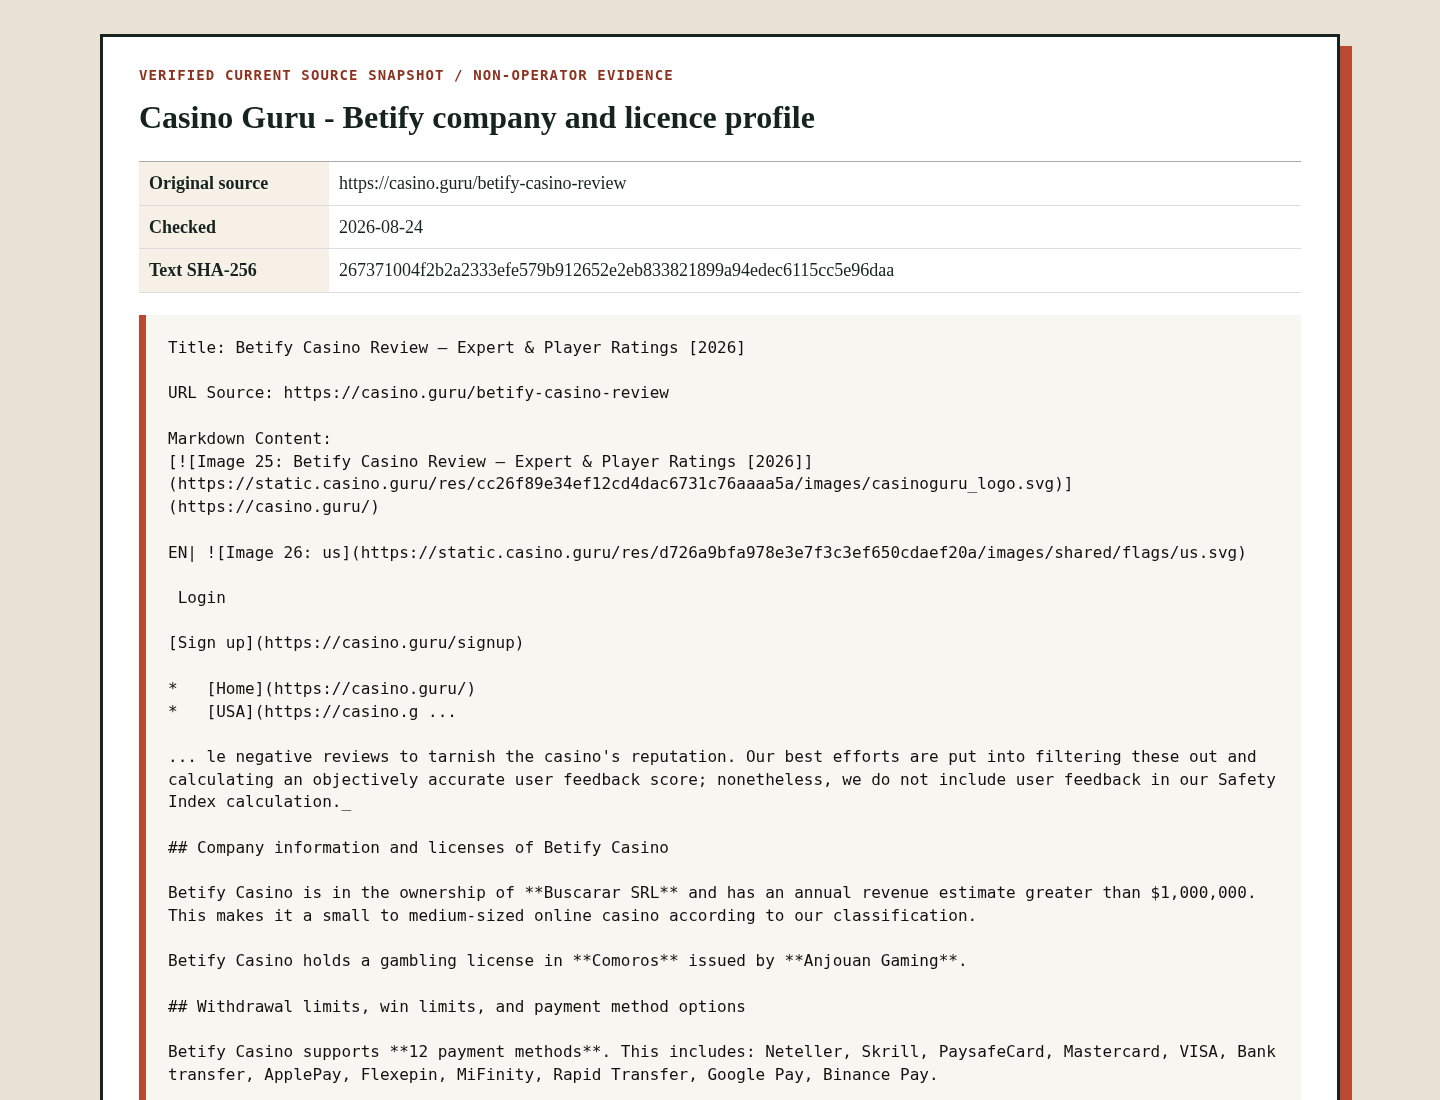Click the SHA-256 hash value starting 267371004f
Image resolution: width=1440 pixels, height=1100 pixels.
616,270
